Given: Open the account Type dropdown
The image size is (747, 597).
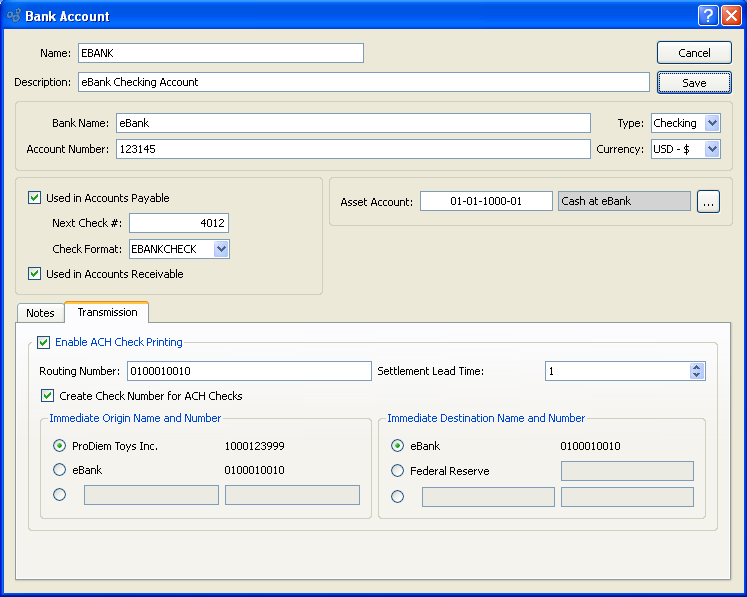Looking at the screenshot, I should click(711, 123).
